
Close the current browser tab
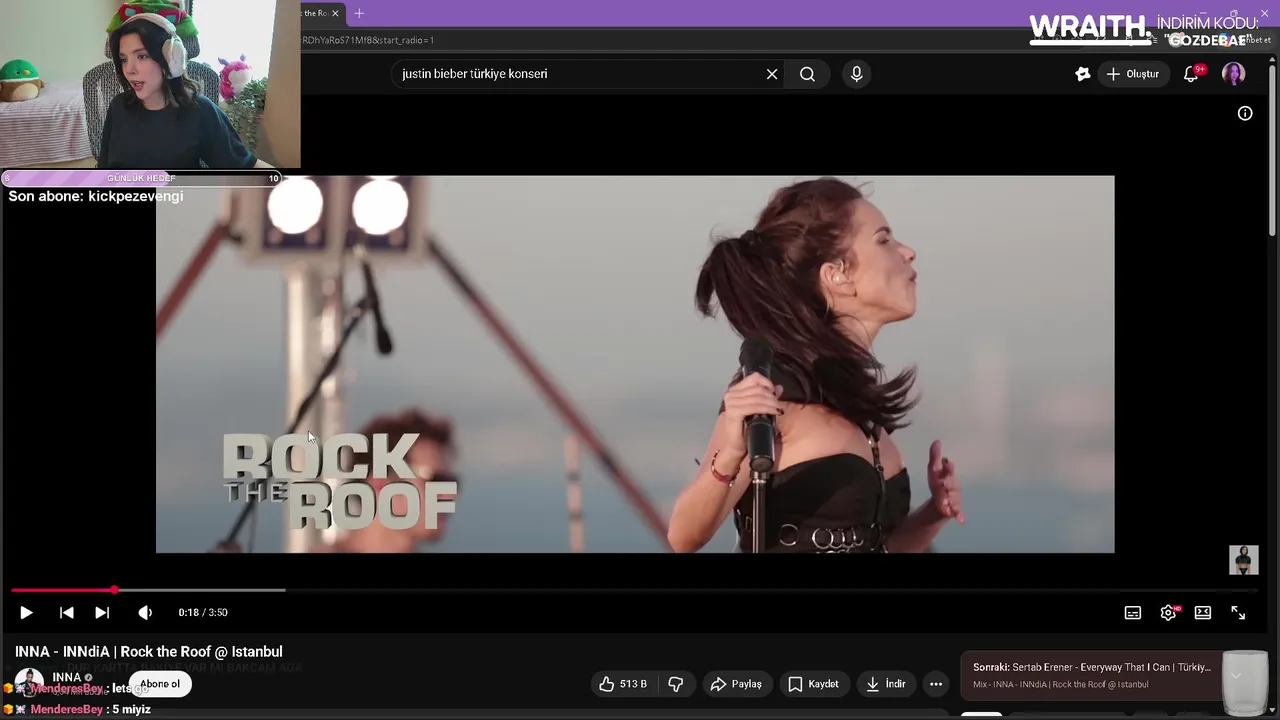tap(335, 13)
